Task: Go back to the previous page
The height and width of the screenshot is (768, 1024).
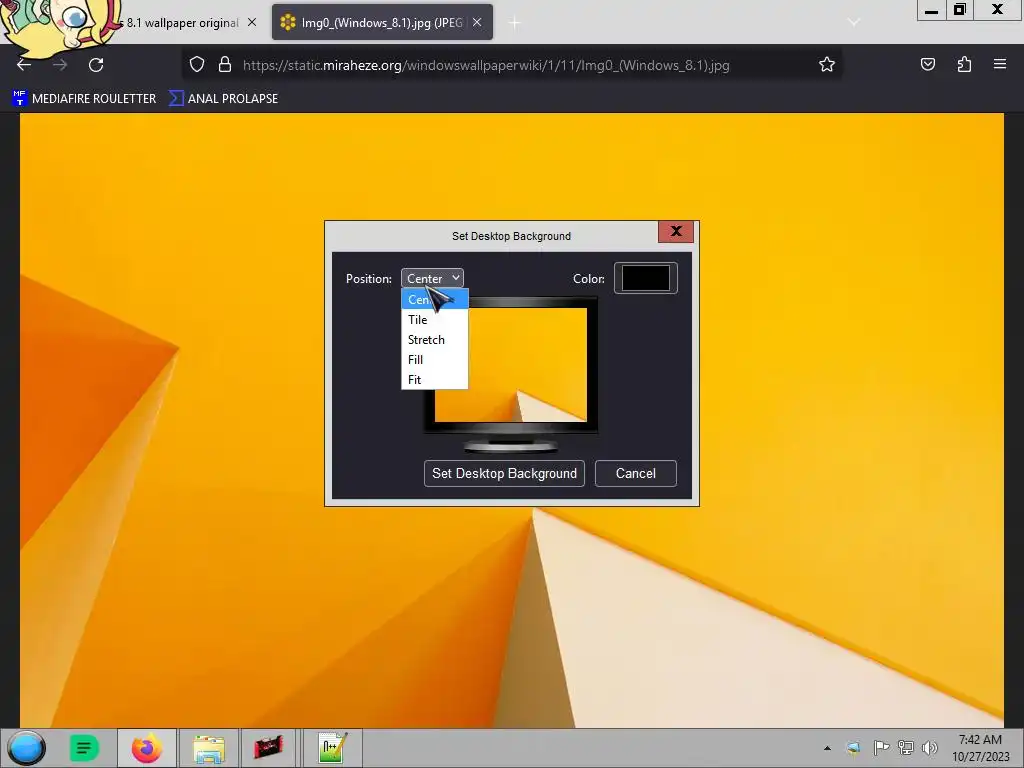Action: (24, 65)
